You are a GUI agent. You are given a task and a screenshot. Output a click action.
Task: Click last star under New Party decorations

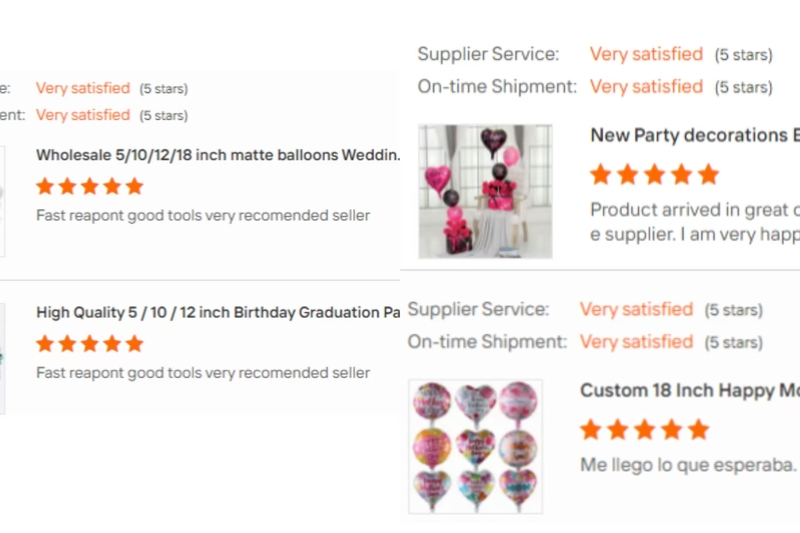point(708,175)
